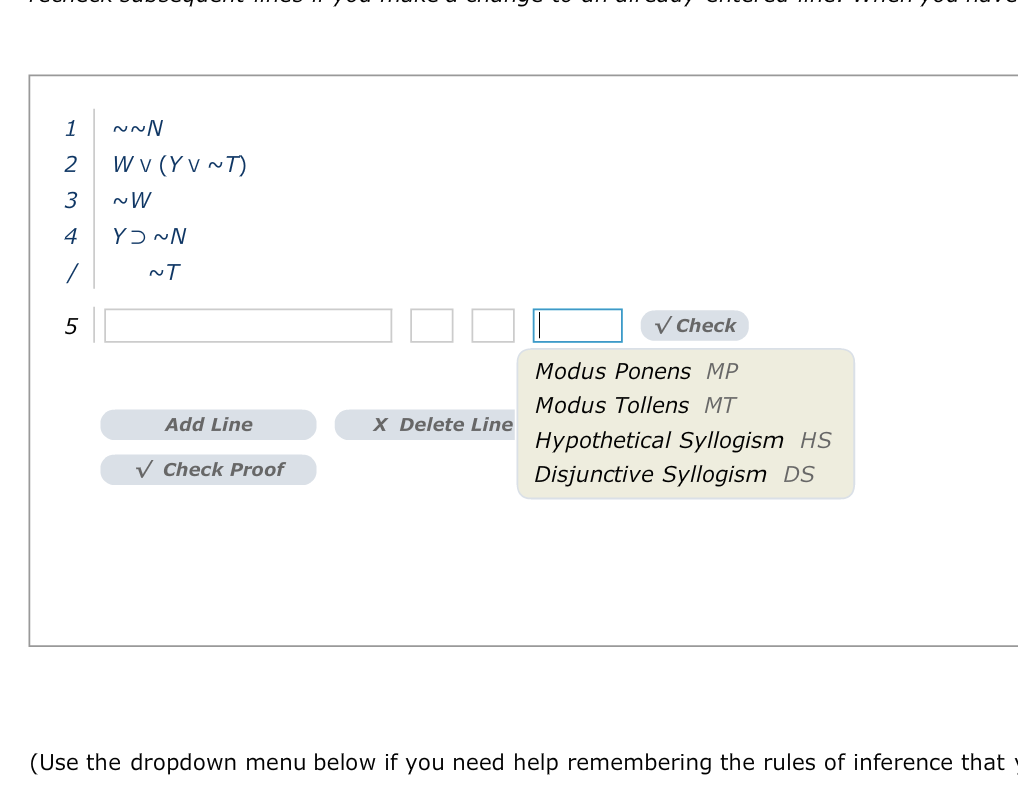Click the conclusion line showing ~T
The height and width of the screenshot is (792, 1018).
(164, 272)
